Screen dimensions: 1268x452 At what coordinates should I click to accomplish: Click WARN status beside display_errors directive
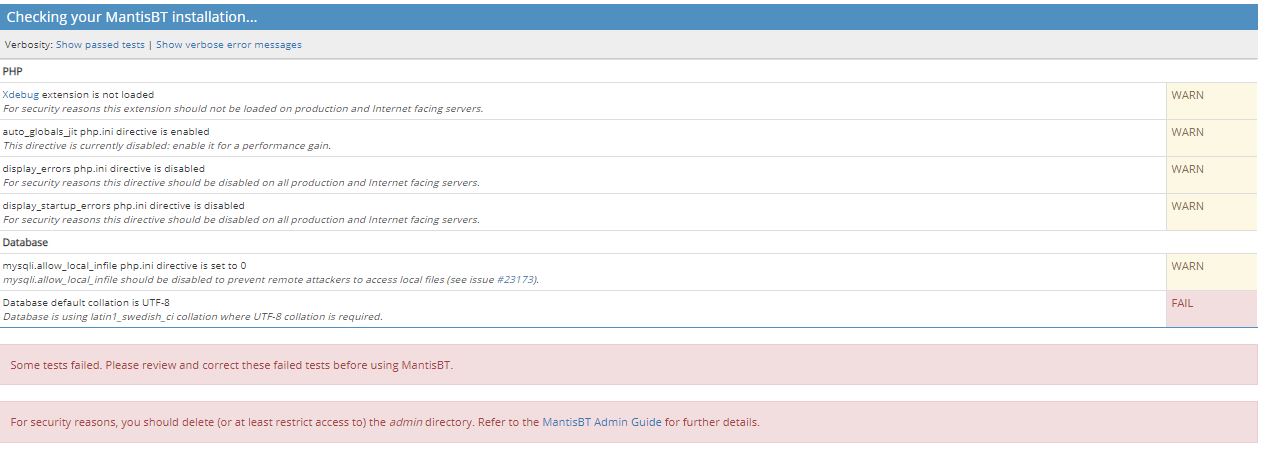pos(1187,170)
